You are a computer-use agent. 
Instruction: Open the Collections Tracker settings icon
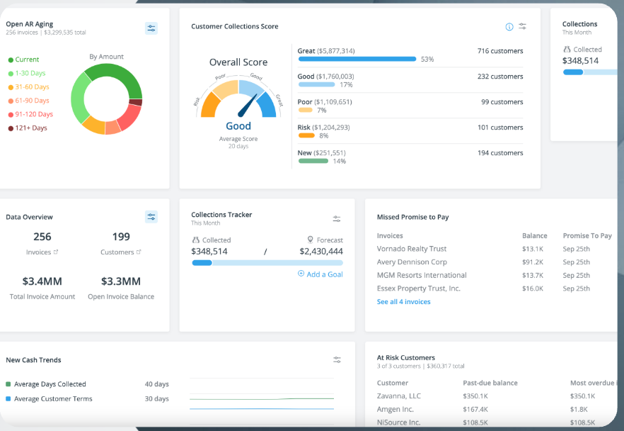coord(337,219)
